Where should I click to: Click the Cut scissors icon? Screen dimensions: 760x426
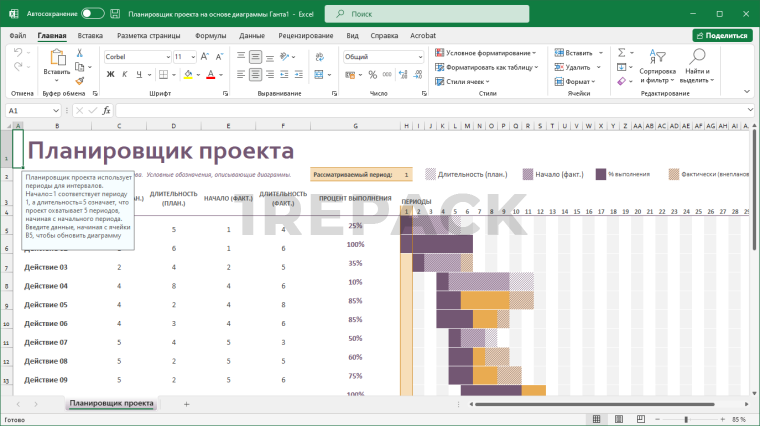pos(80,51)
